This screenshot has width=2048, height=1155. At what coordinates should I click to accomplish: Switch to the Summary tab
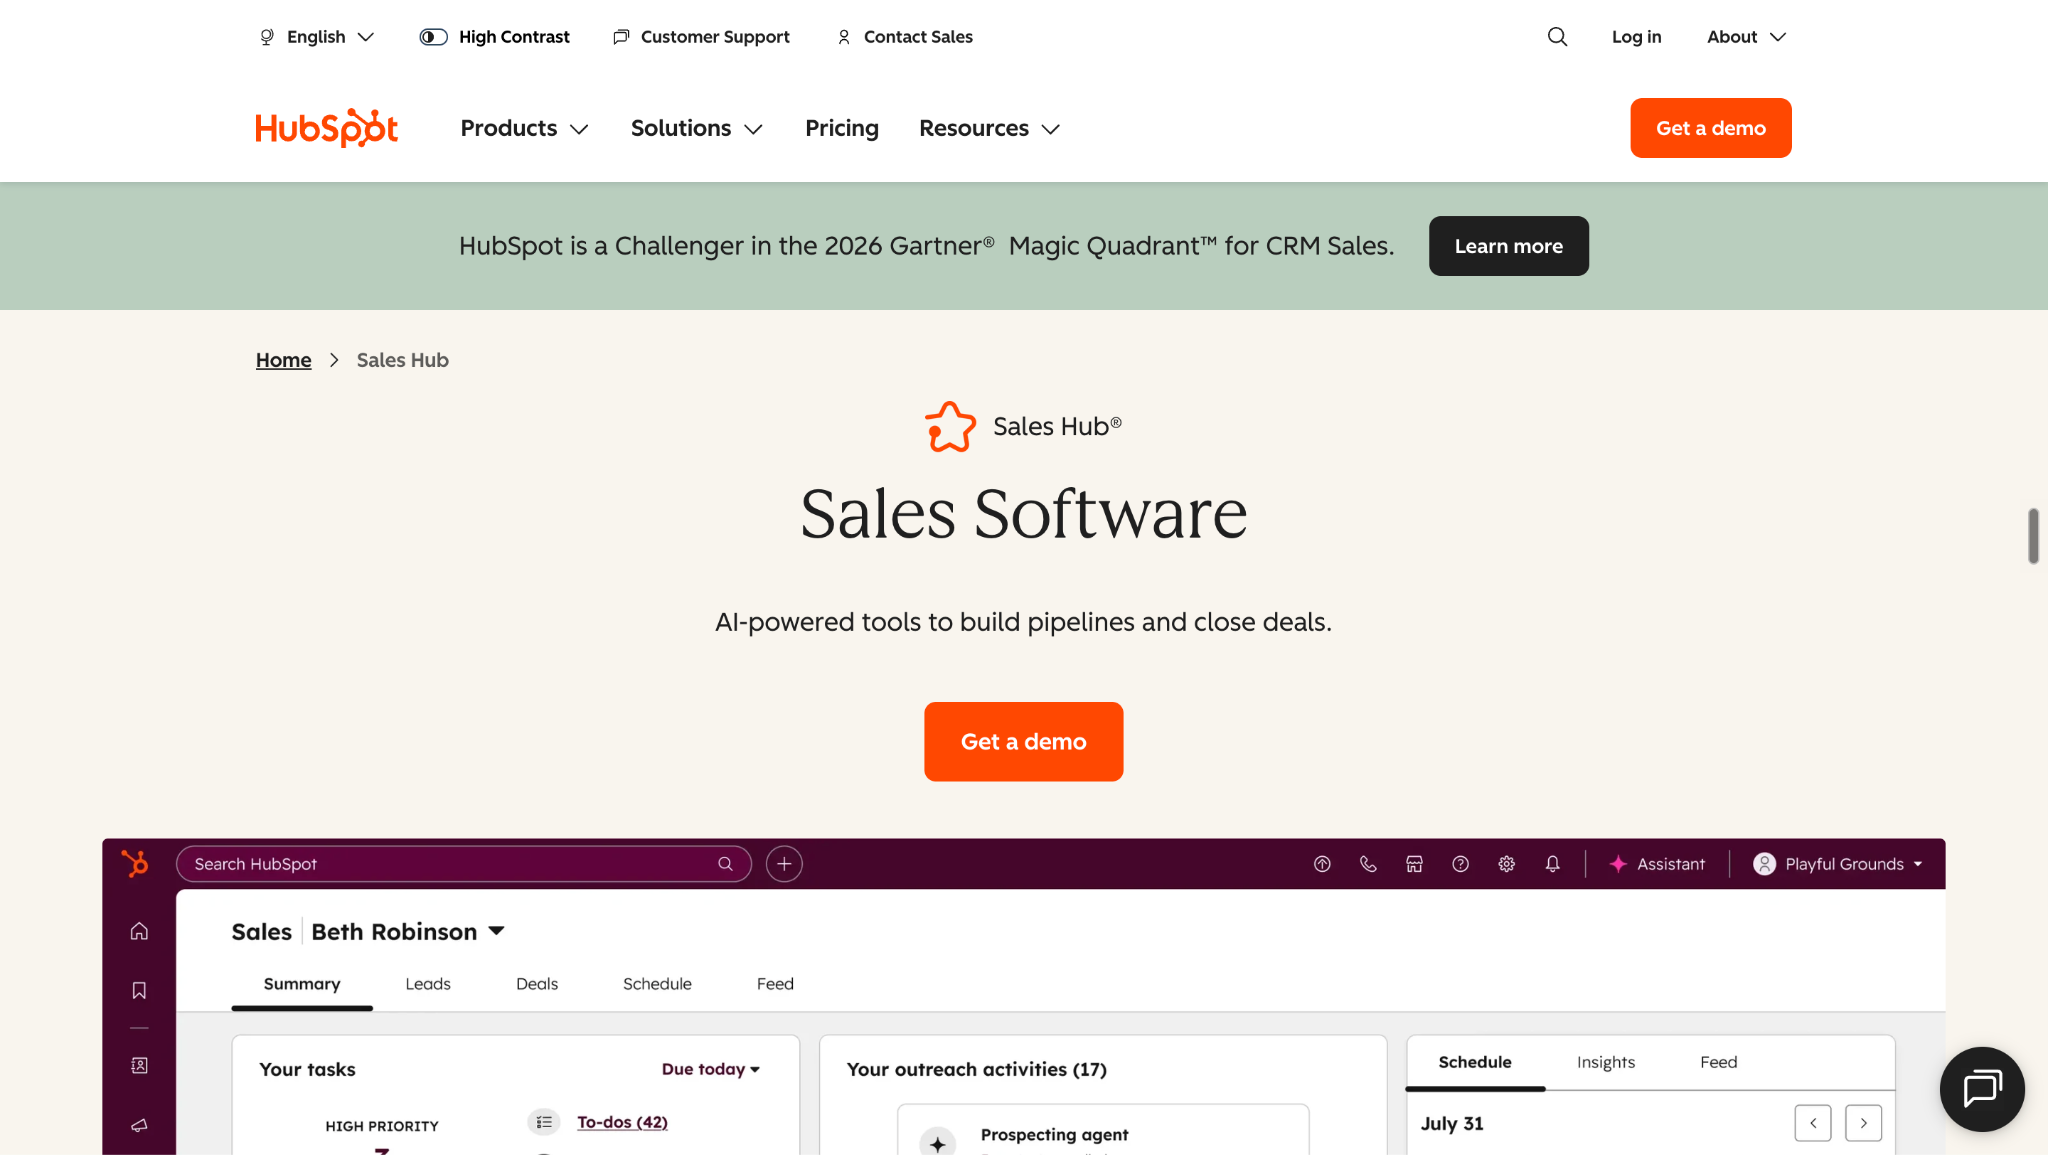[x=302, y=984]
